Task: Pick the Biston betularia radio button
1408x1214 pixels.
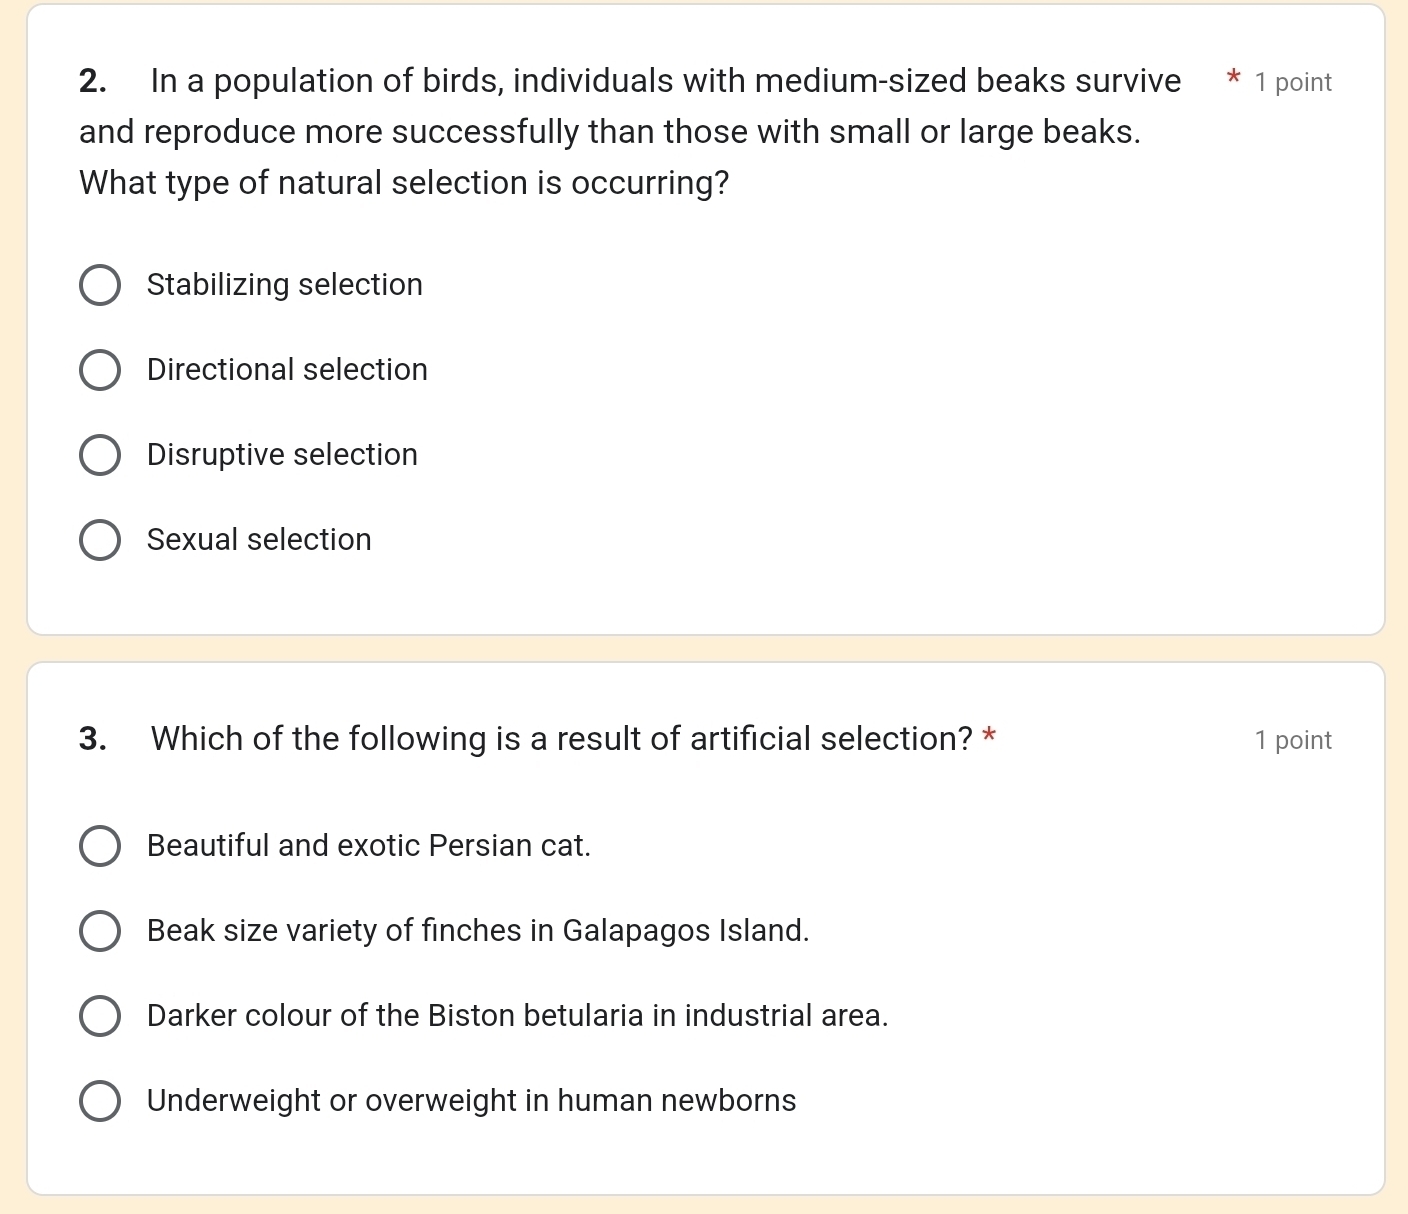Action: tap(100, 1016)
